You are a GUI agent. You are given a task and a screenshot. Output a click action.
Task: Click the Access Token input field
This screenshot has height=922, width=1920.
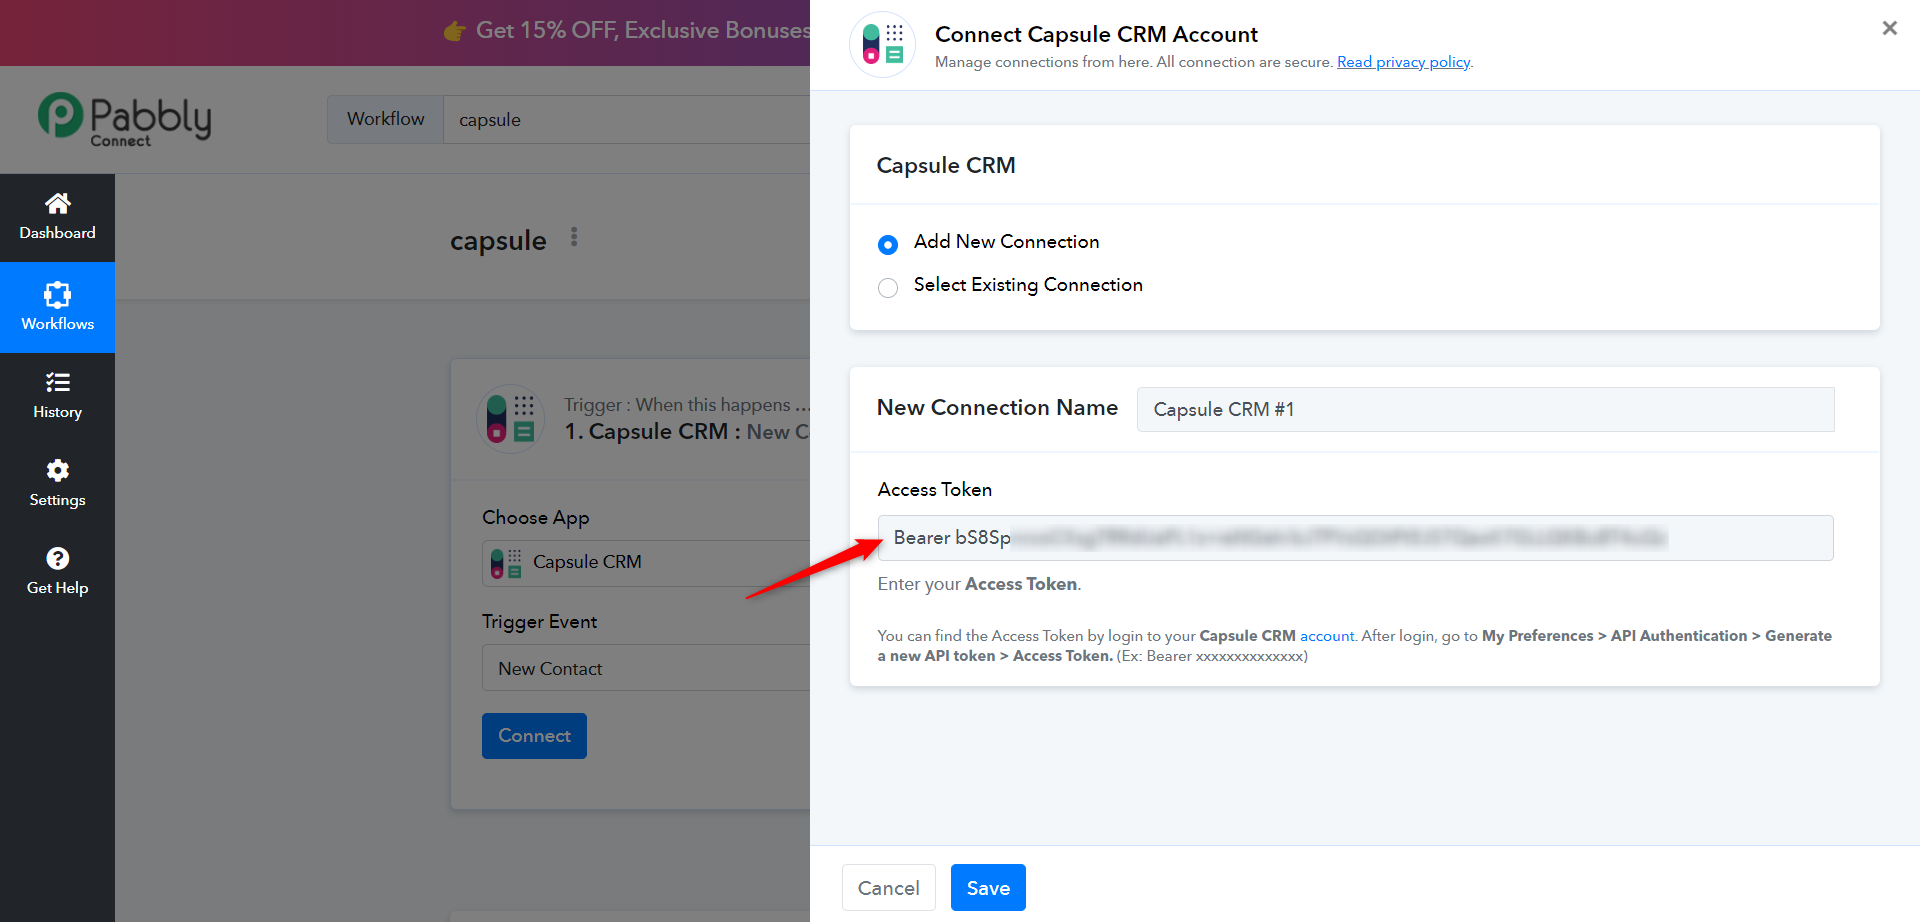point(1355,538)
